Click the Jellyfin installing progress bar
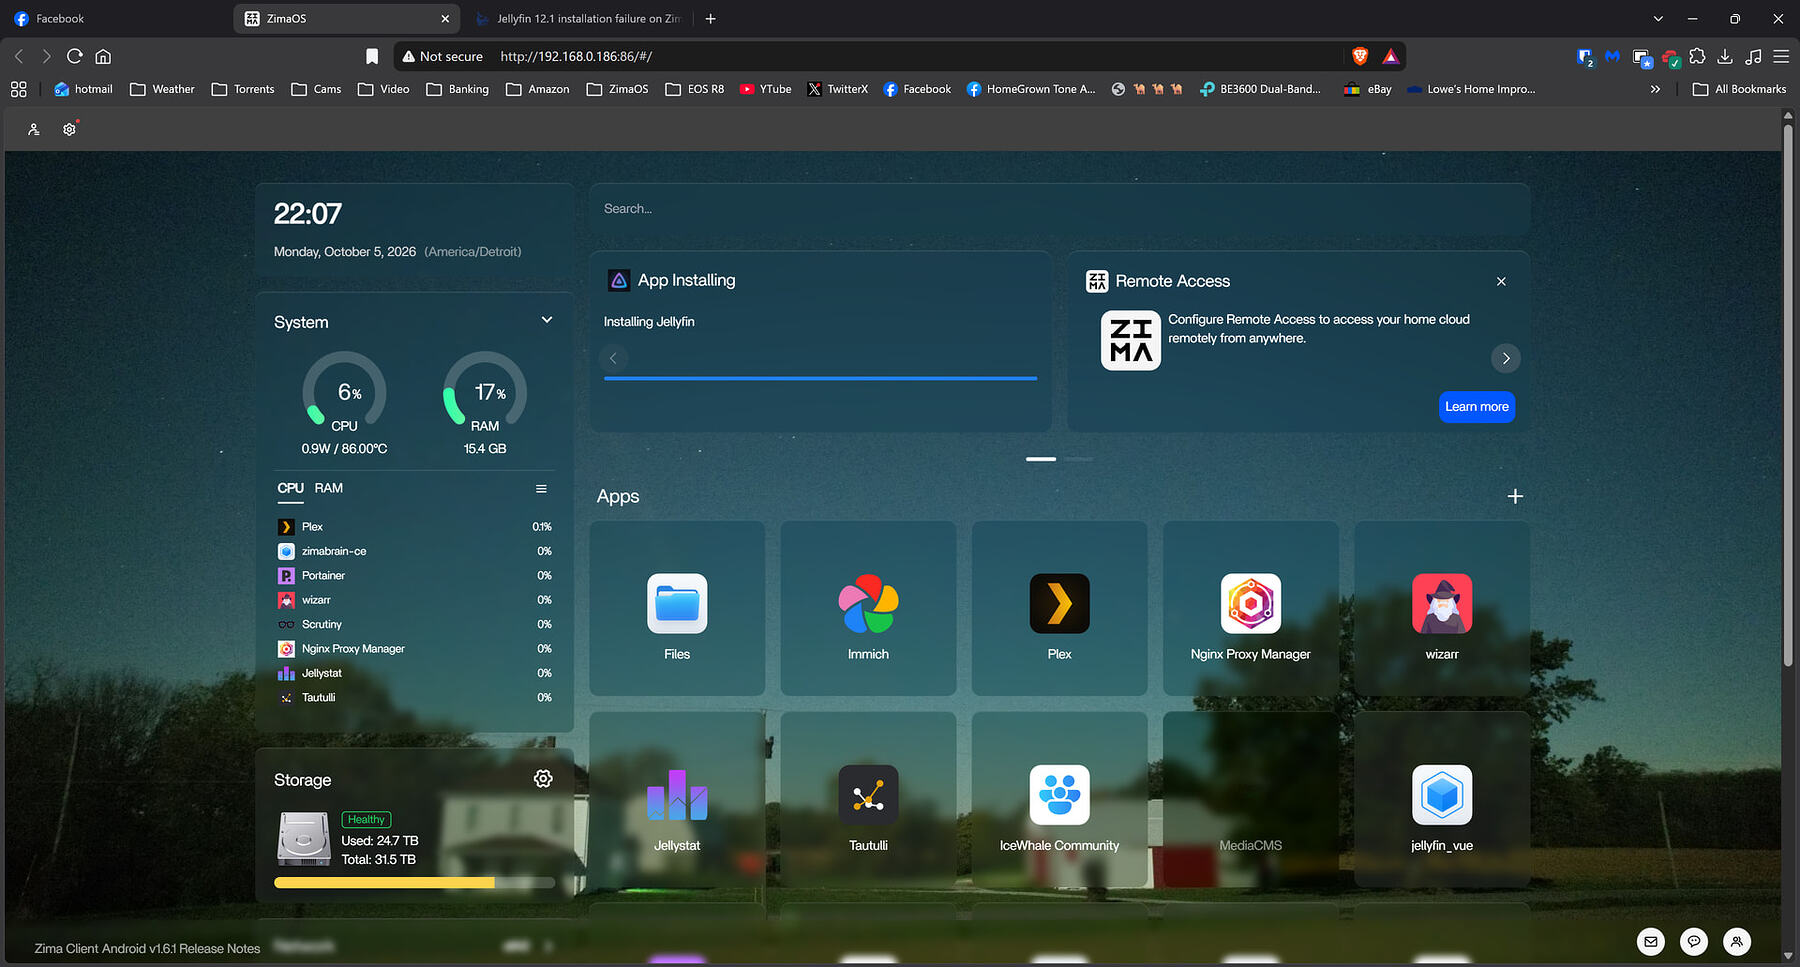 tap(820, 379)
